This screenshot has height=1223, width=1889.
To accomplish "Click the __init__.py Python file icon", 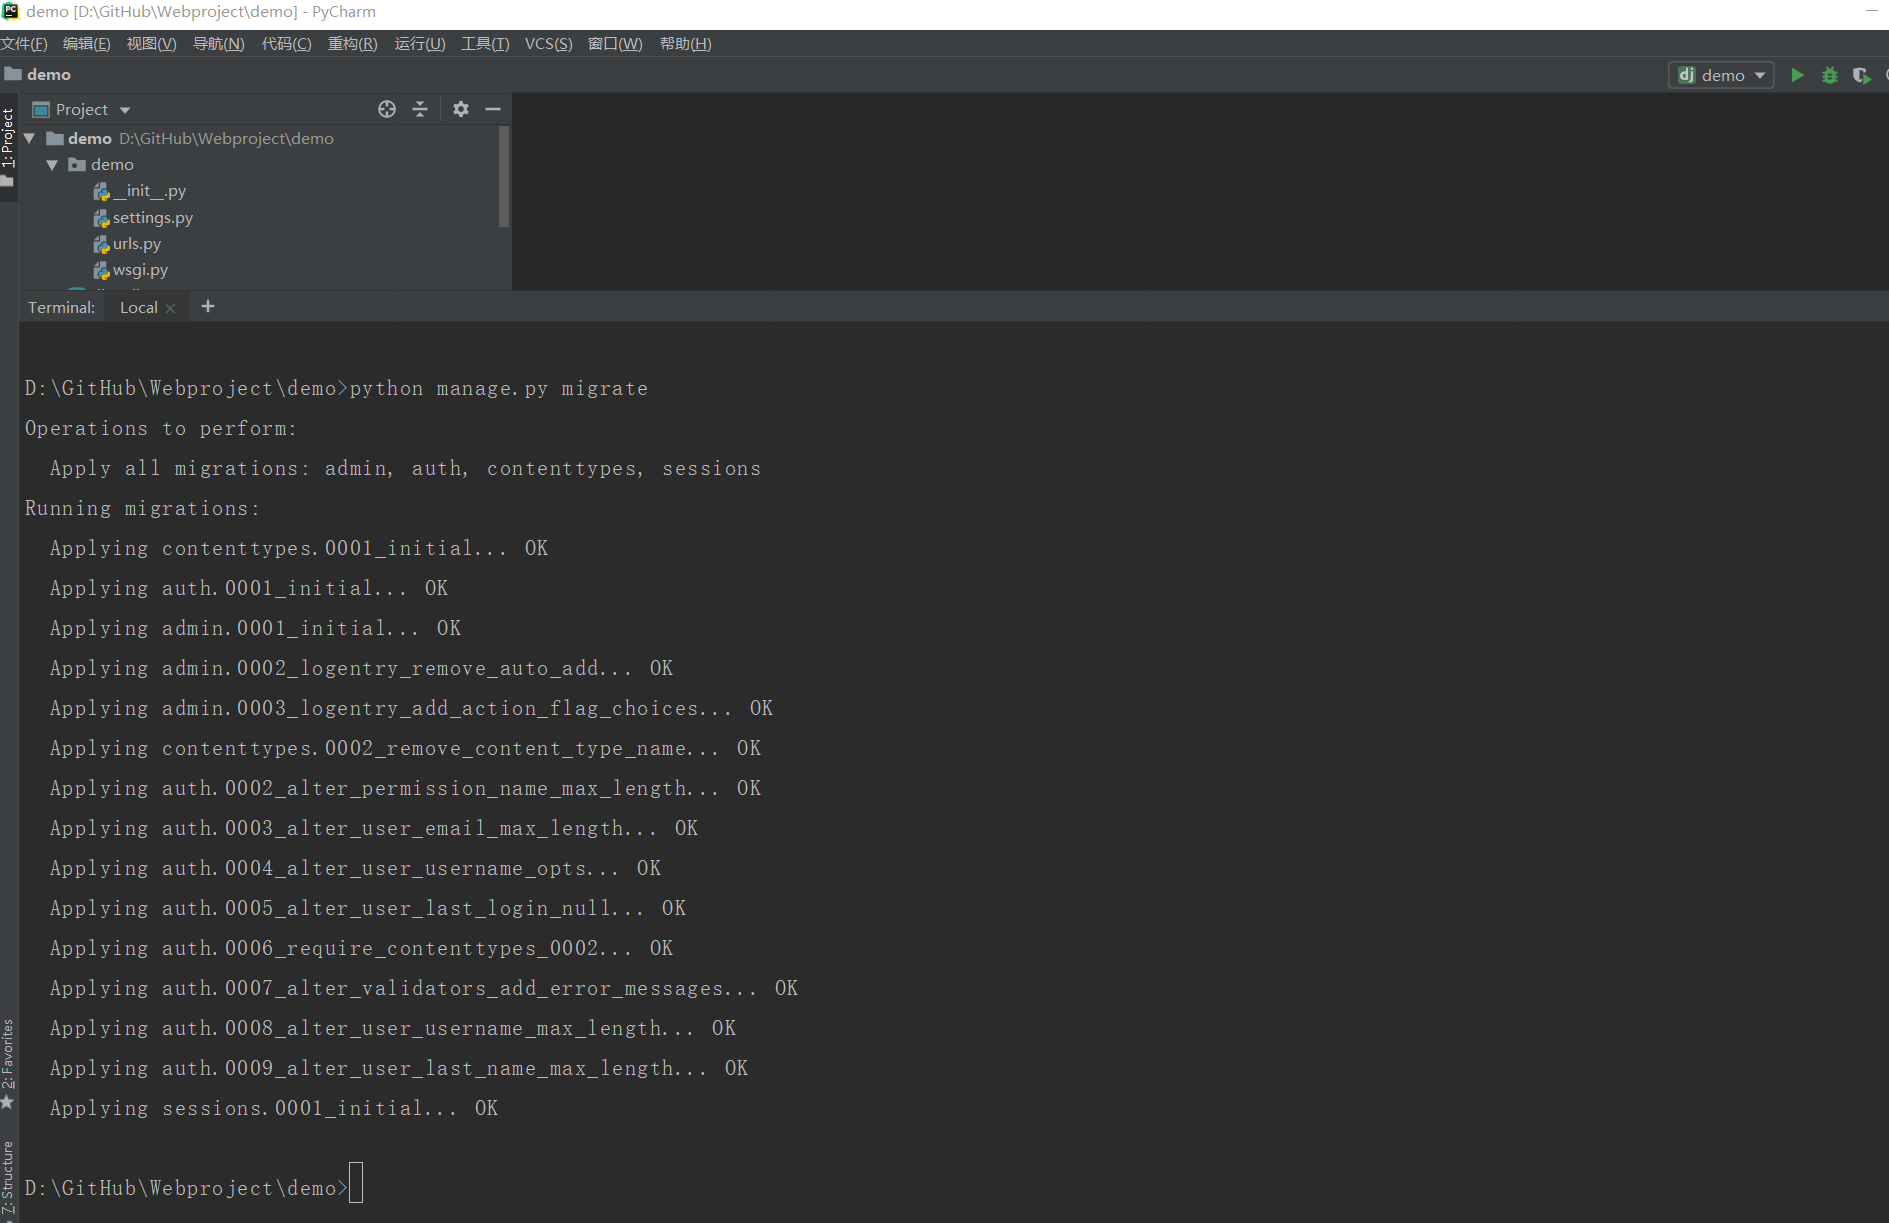I will [101, 191].
